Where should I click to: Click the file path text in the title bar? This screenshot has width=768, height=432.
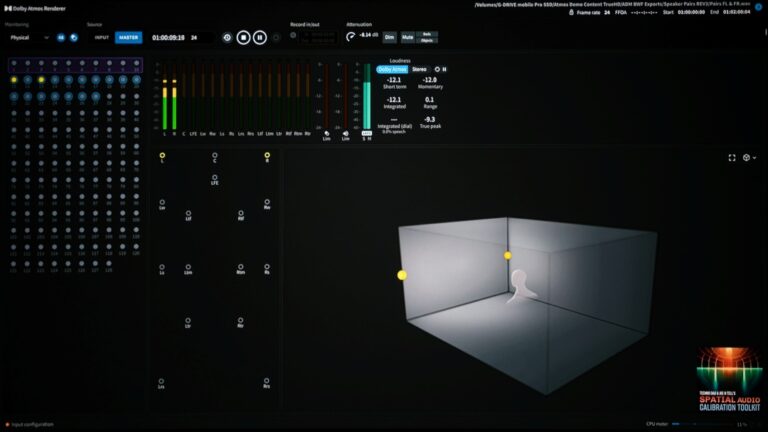point(612,4)
